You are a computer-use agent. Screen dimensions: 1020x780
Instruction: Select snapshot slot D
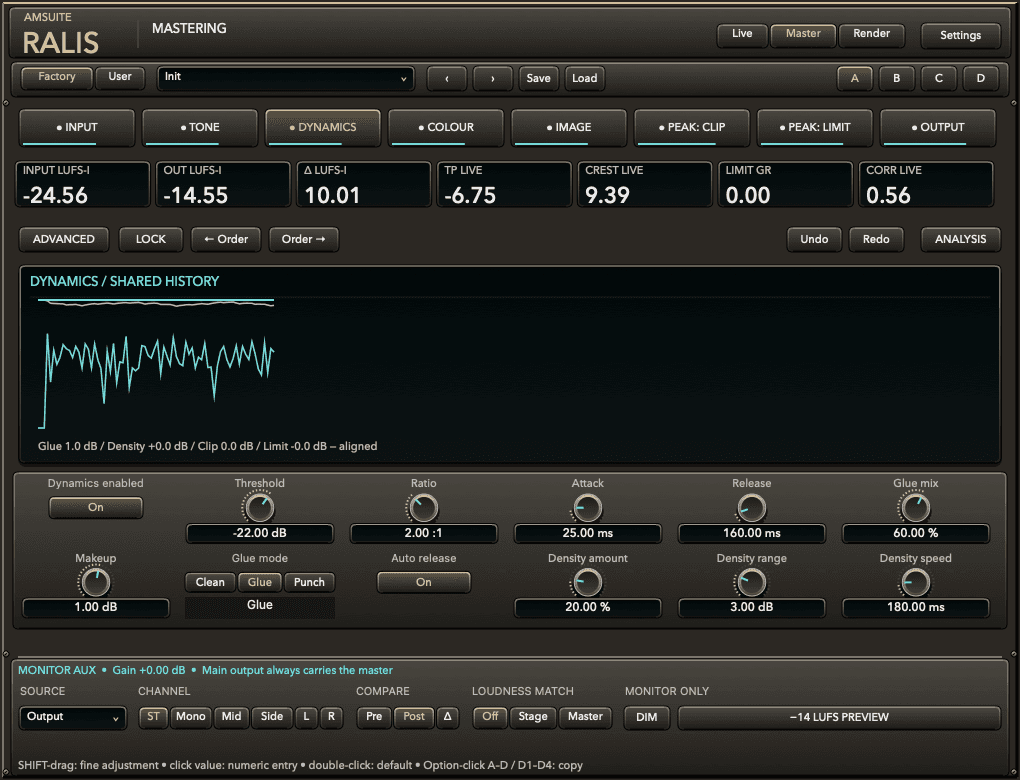coord(980,78)
